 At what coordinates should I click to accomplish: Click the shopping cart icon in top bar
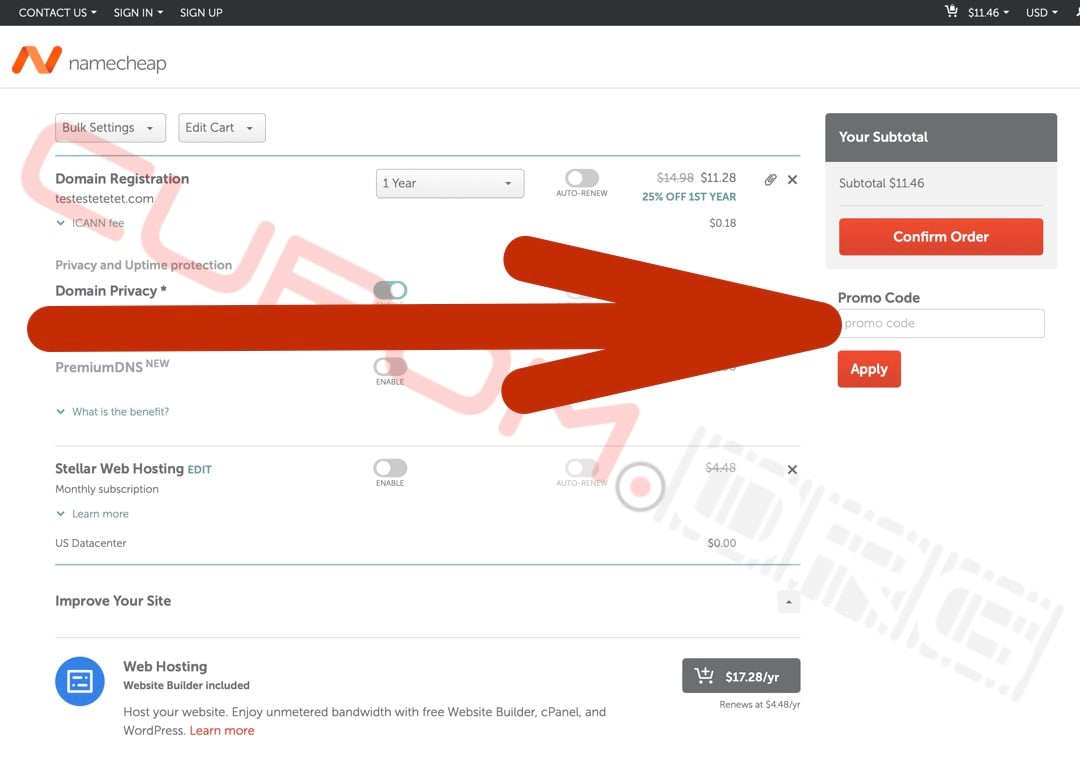coord(951,12)
